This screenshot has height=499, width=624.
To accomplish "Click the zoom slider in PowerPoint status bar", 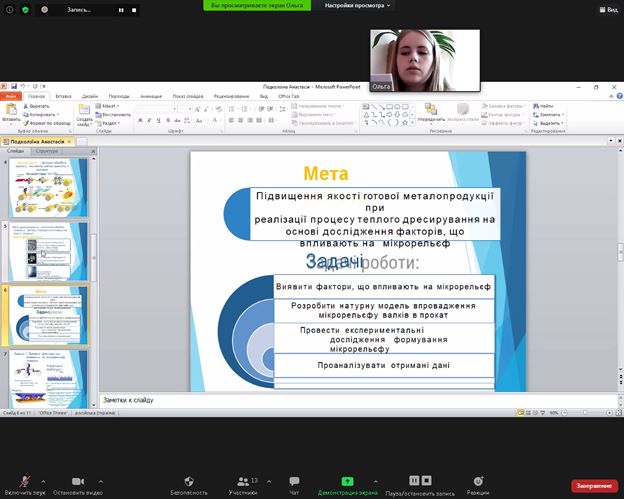I will [x=586, y=412].
